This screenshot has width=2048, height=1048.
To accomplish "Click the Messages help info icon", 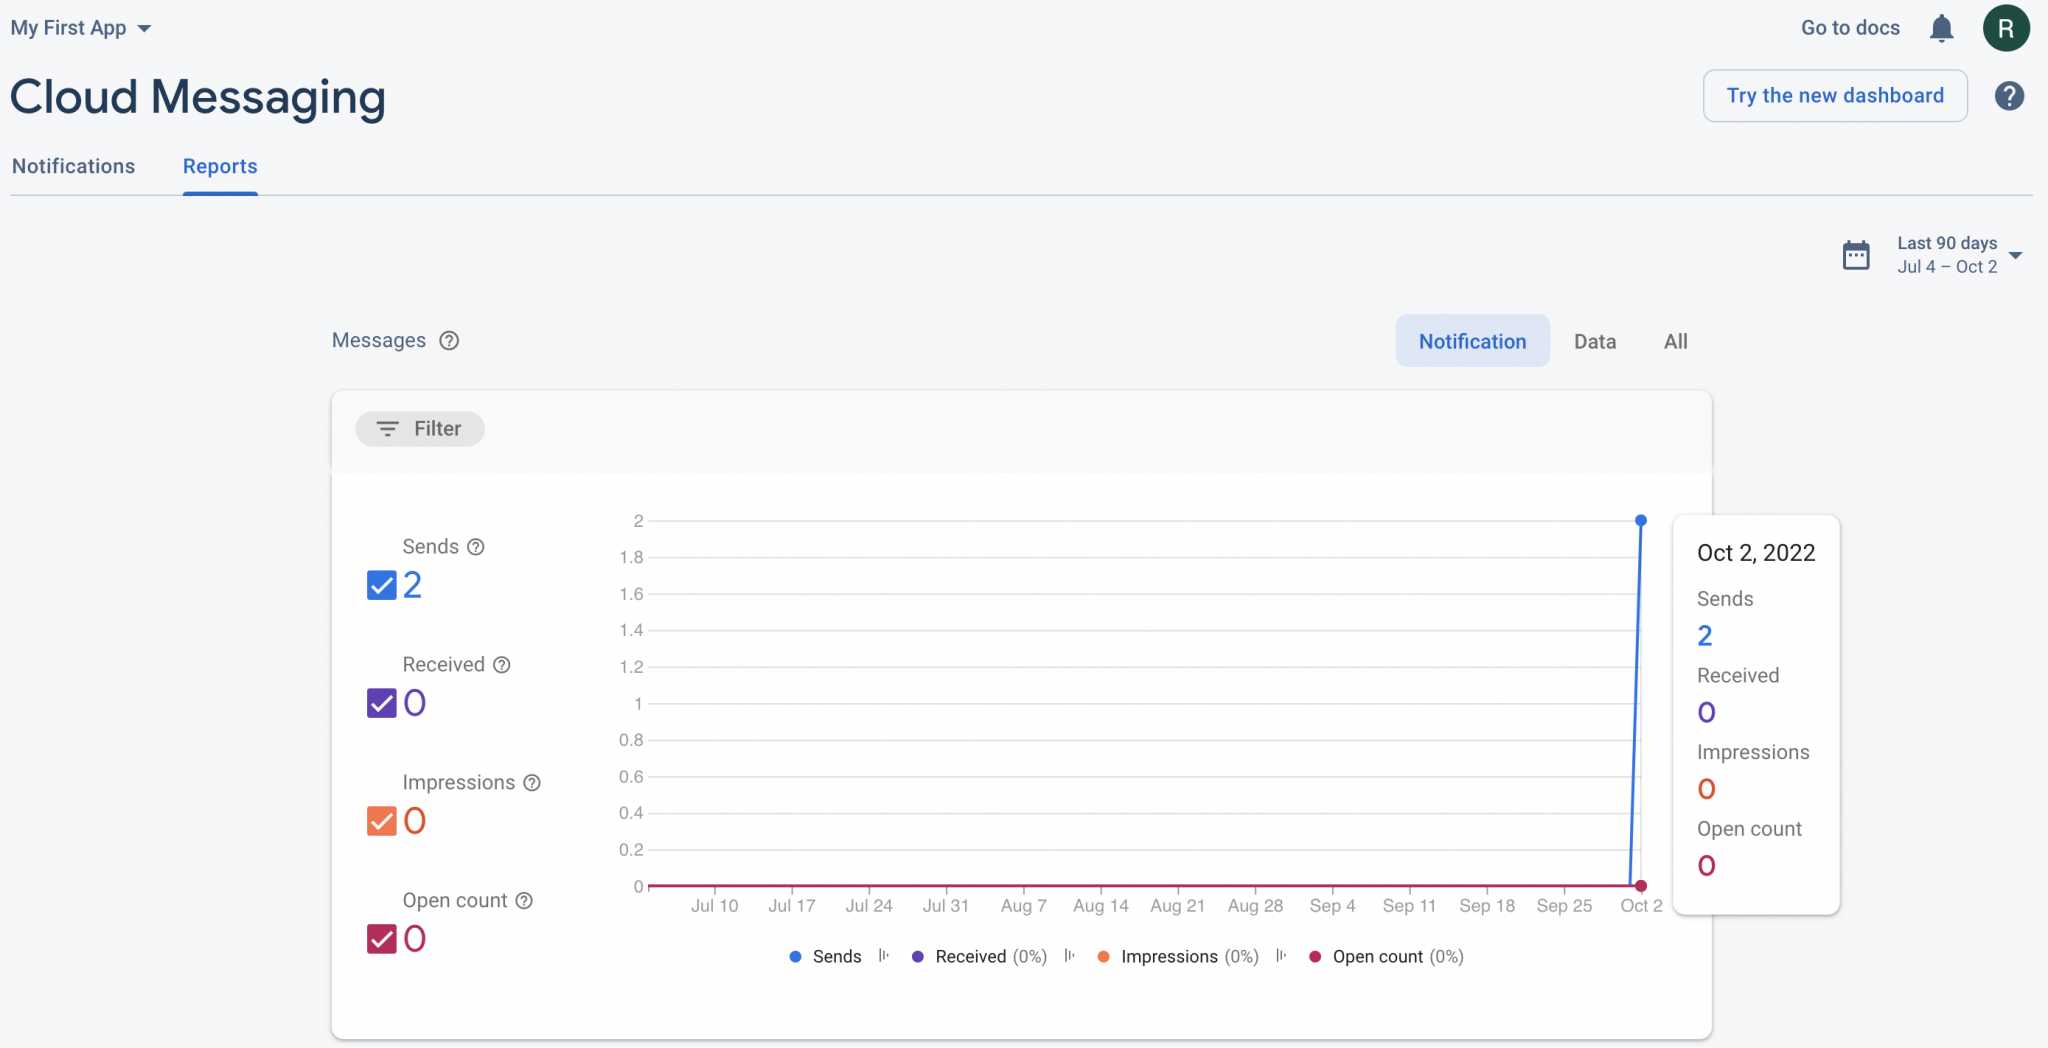I will 450,341.
